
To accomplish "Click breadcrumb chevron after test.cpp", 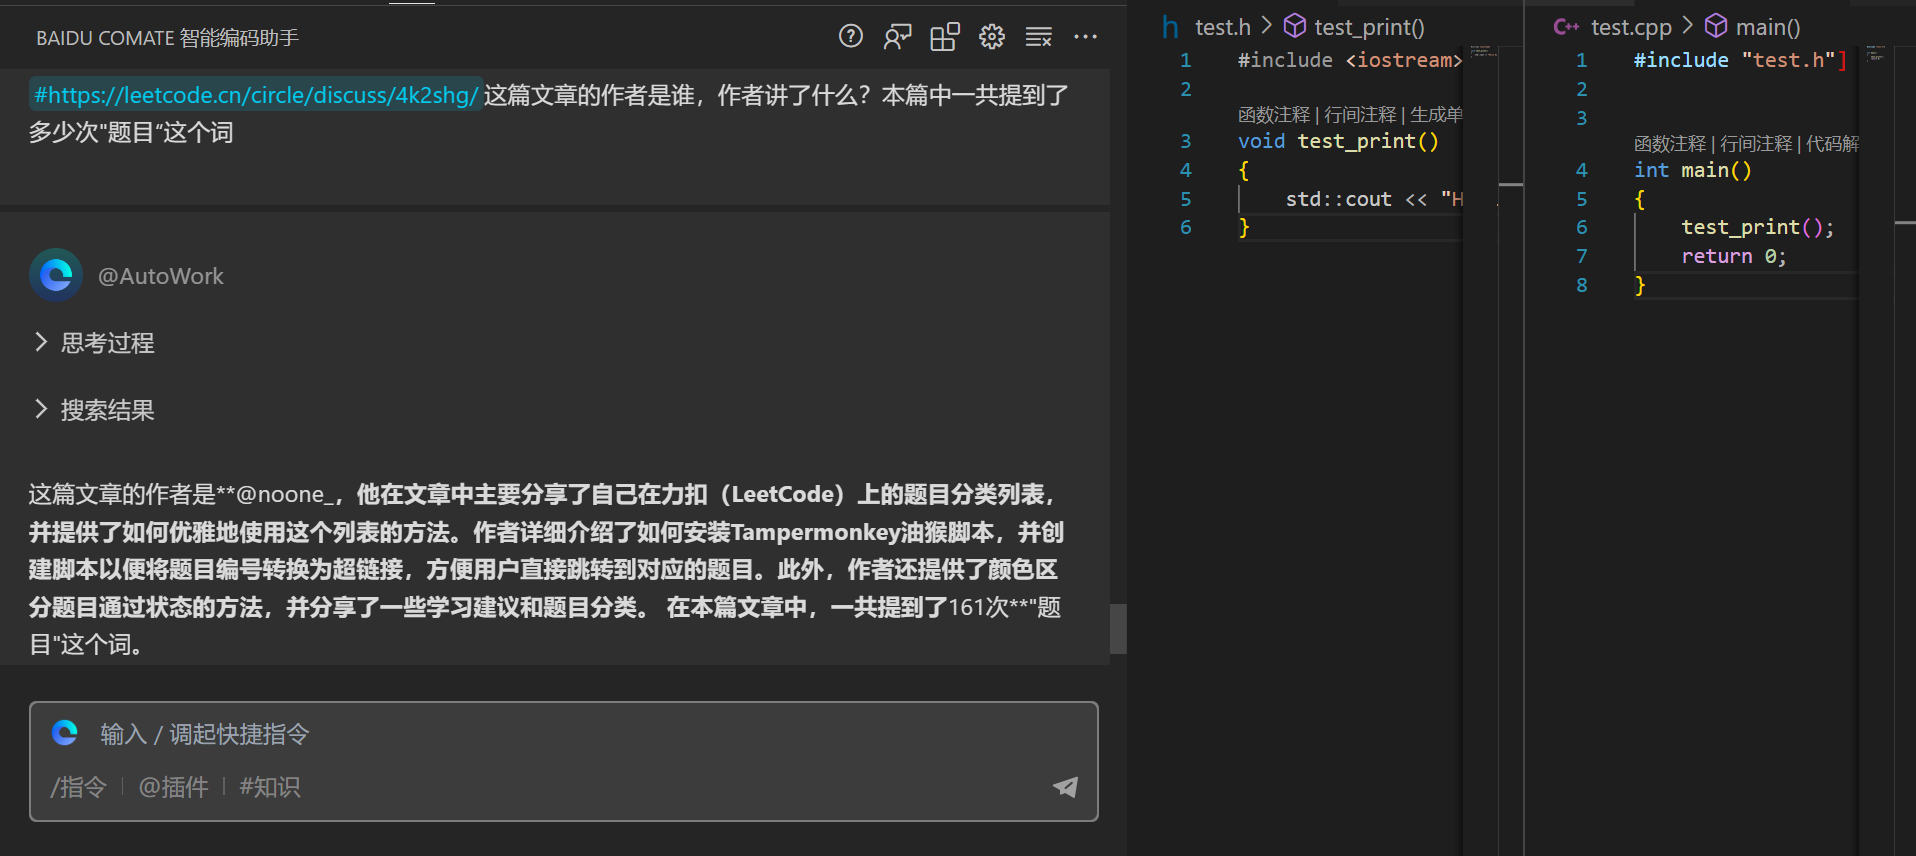I will 1688,25.
